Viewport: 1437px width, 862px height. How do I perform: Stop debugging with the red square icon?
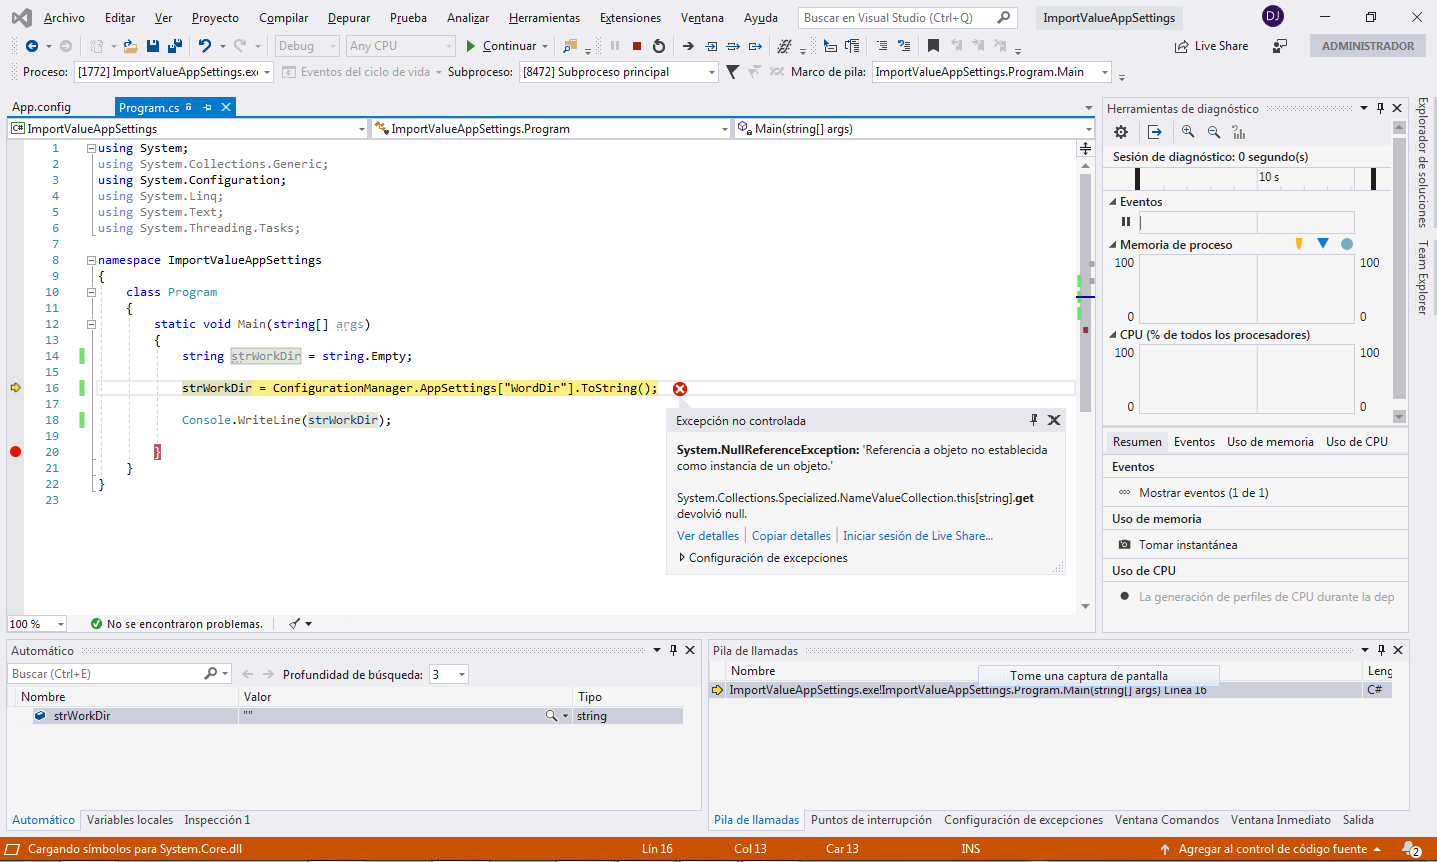pyautogui.click(x=637, y=46)
